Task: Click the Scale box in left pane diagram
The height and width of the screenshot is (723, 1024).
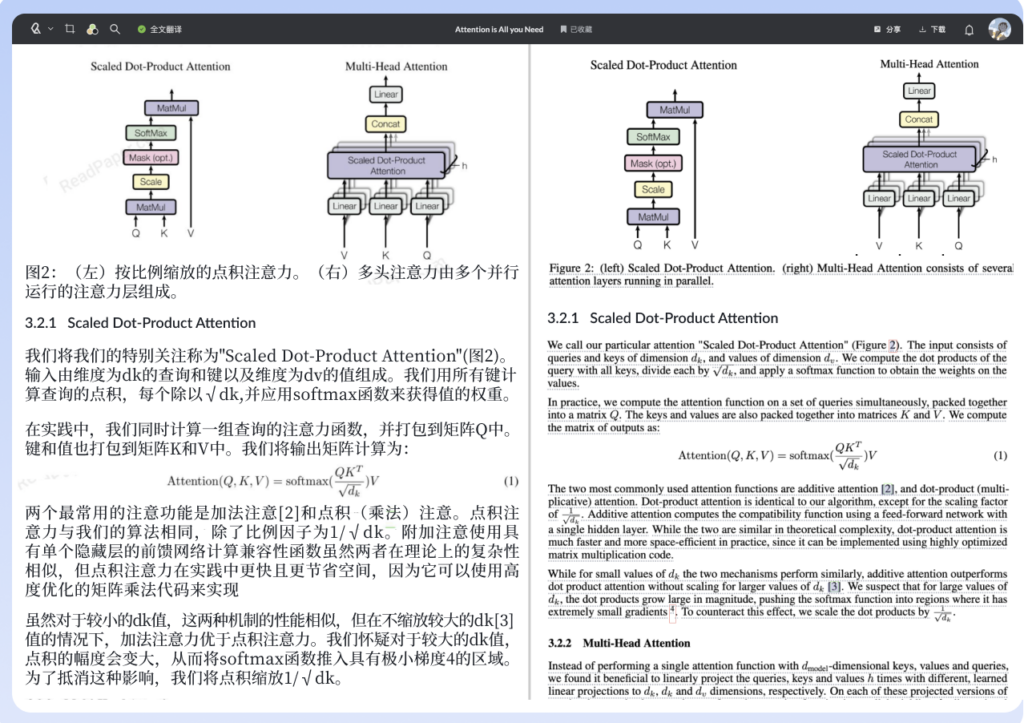Action: point(151,182)
